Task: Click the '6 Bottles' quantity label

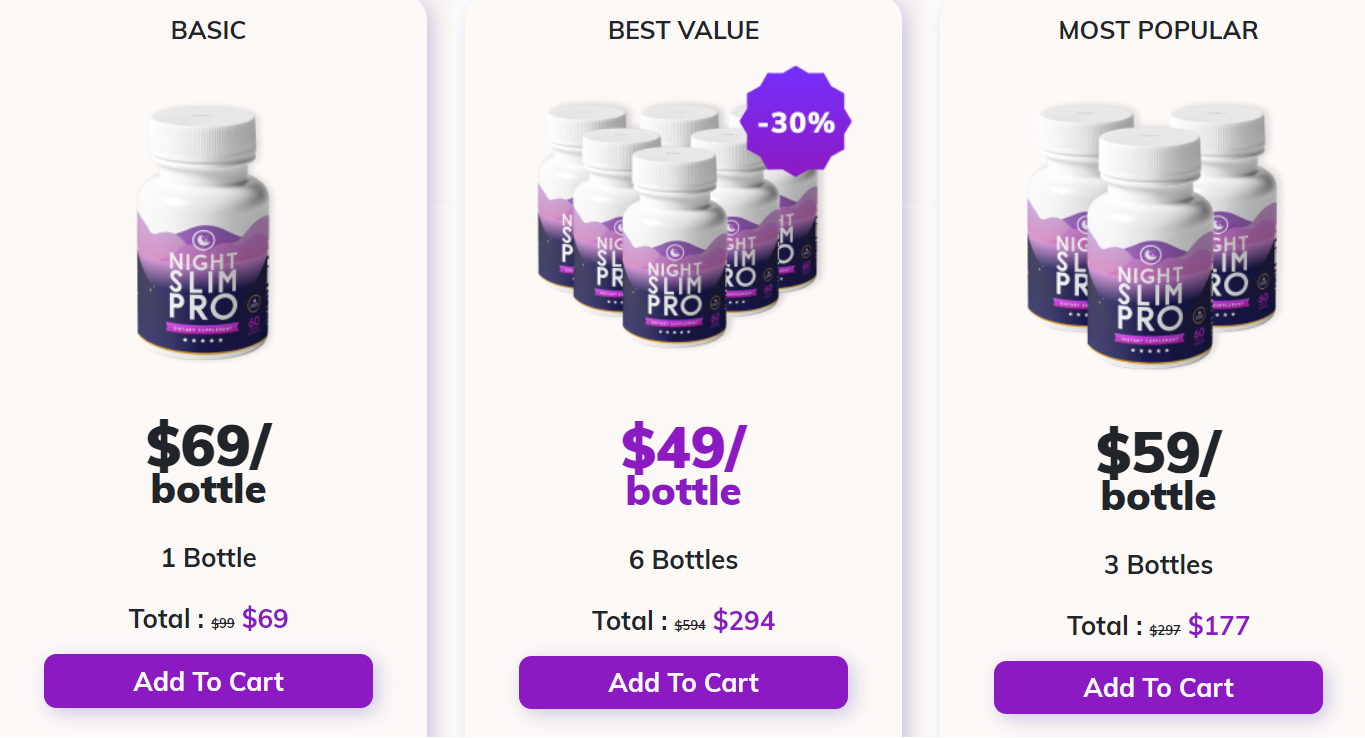Action: pyautogui.click(x=683, y=560)
